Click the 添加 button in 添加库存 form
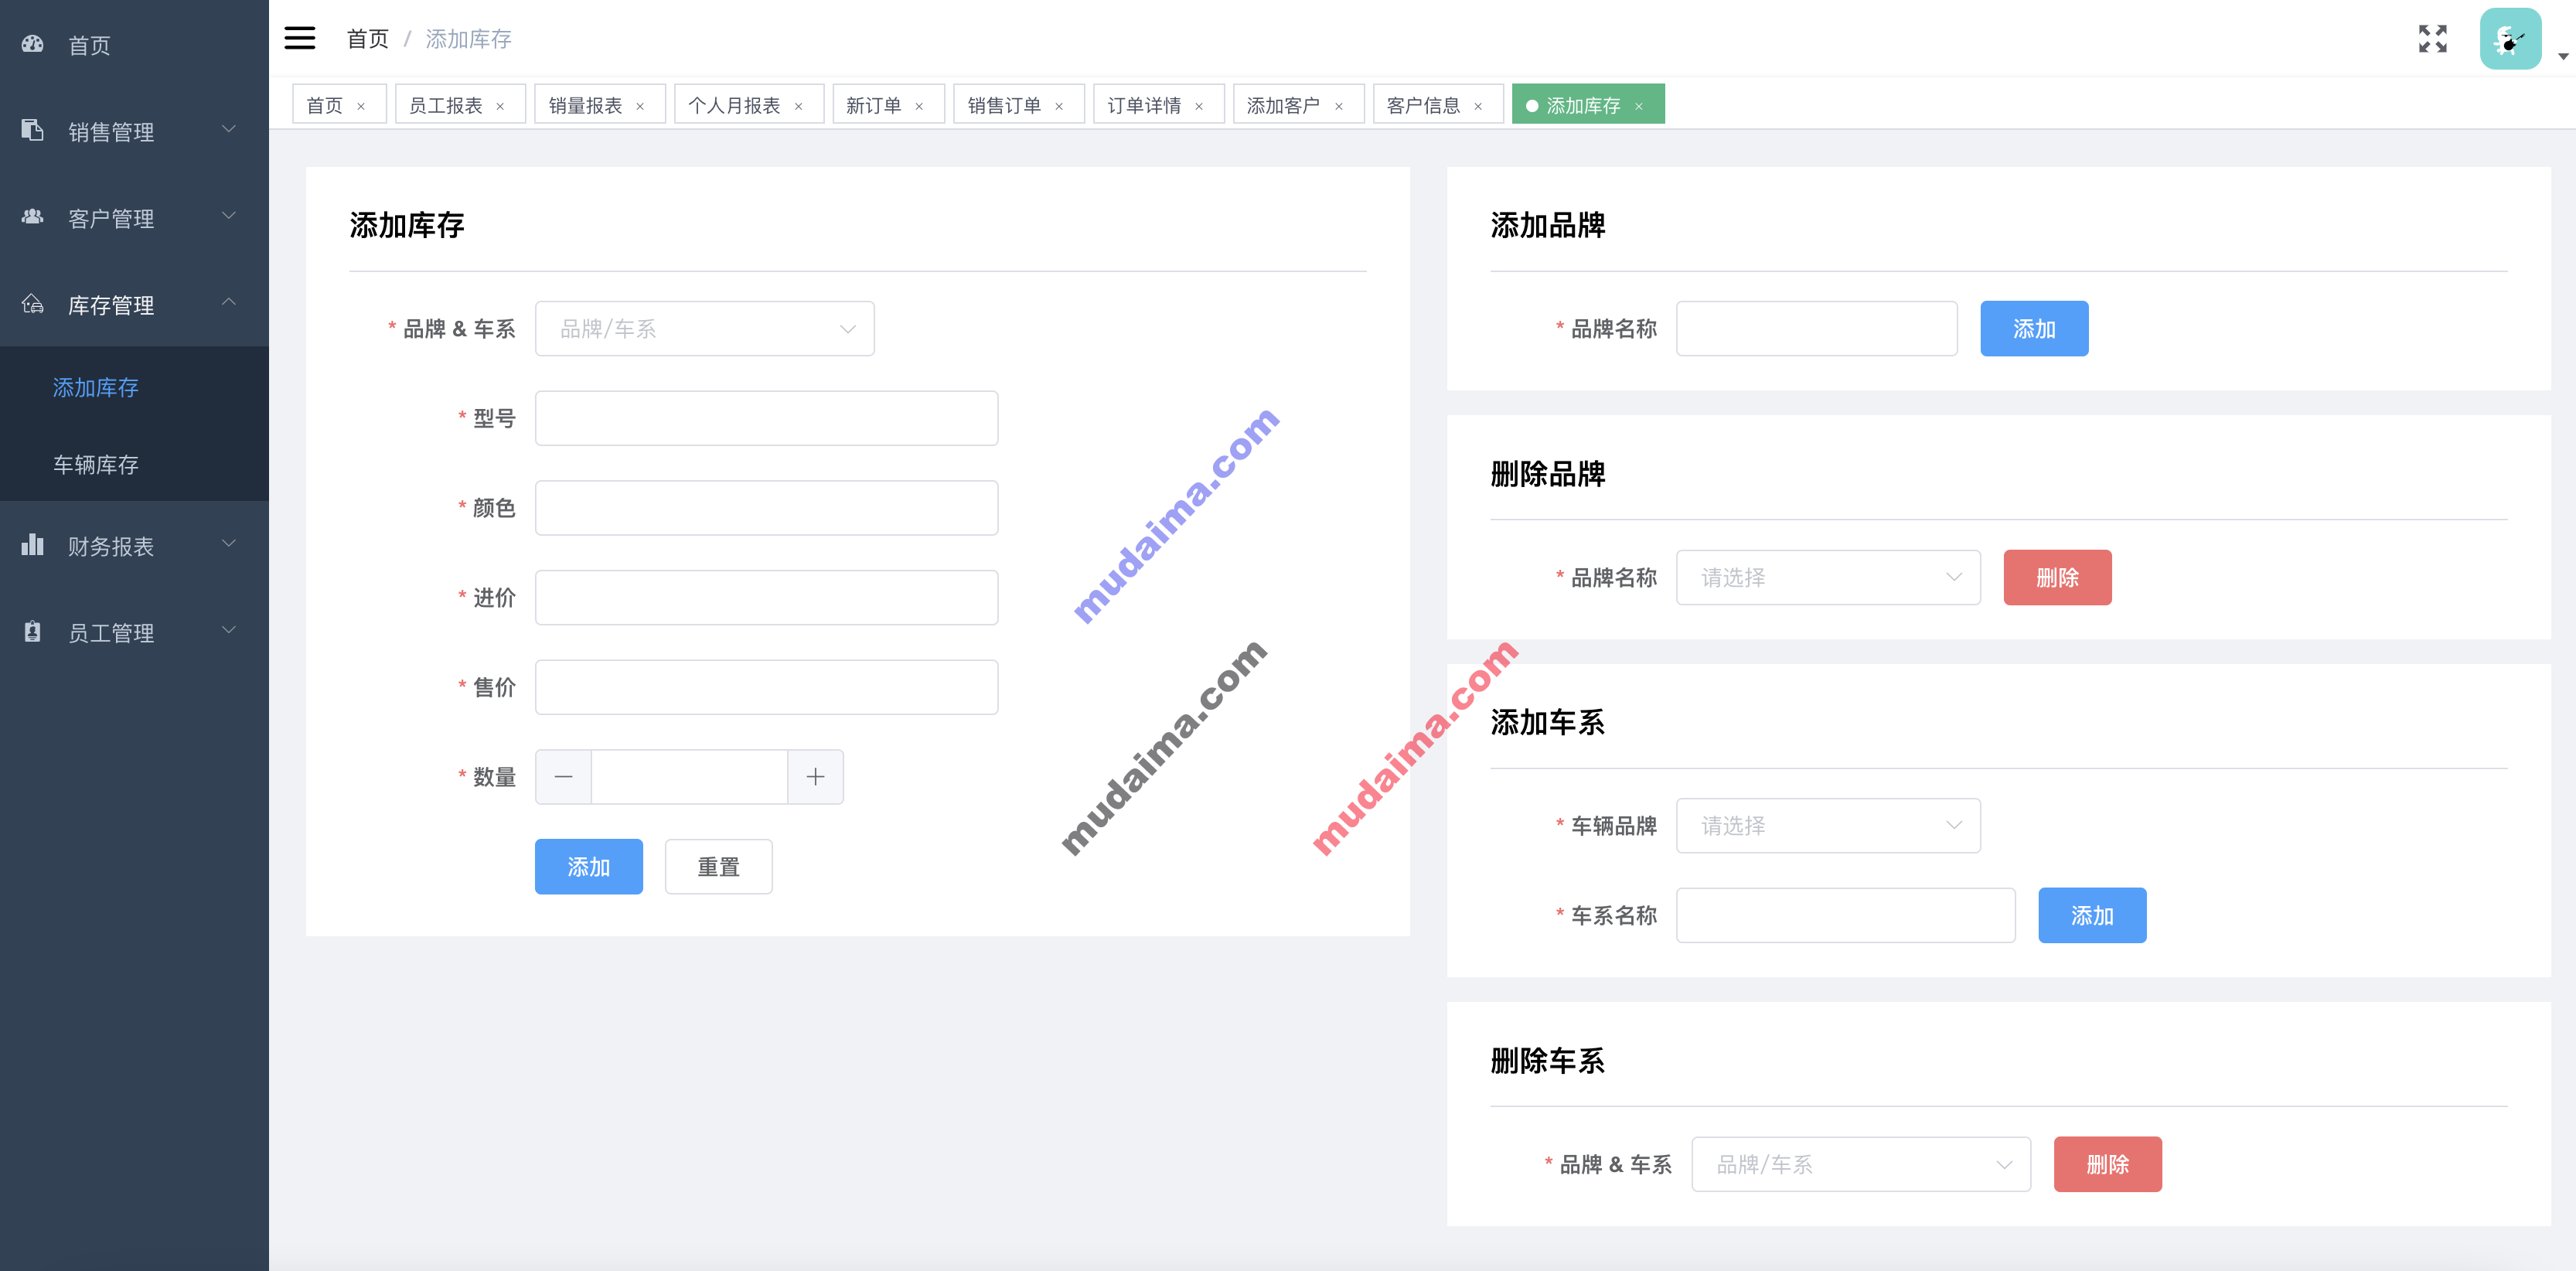The height and width of the screenshot is (1271, 2576). 588,867
